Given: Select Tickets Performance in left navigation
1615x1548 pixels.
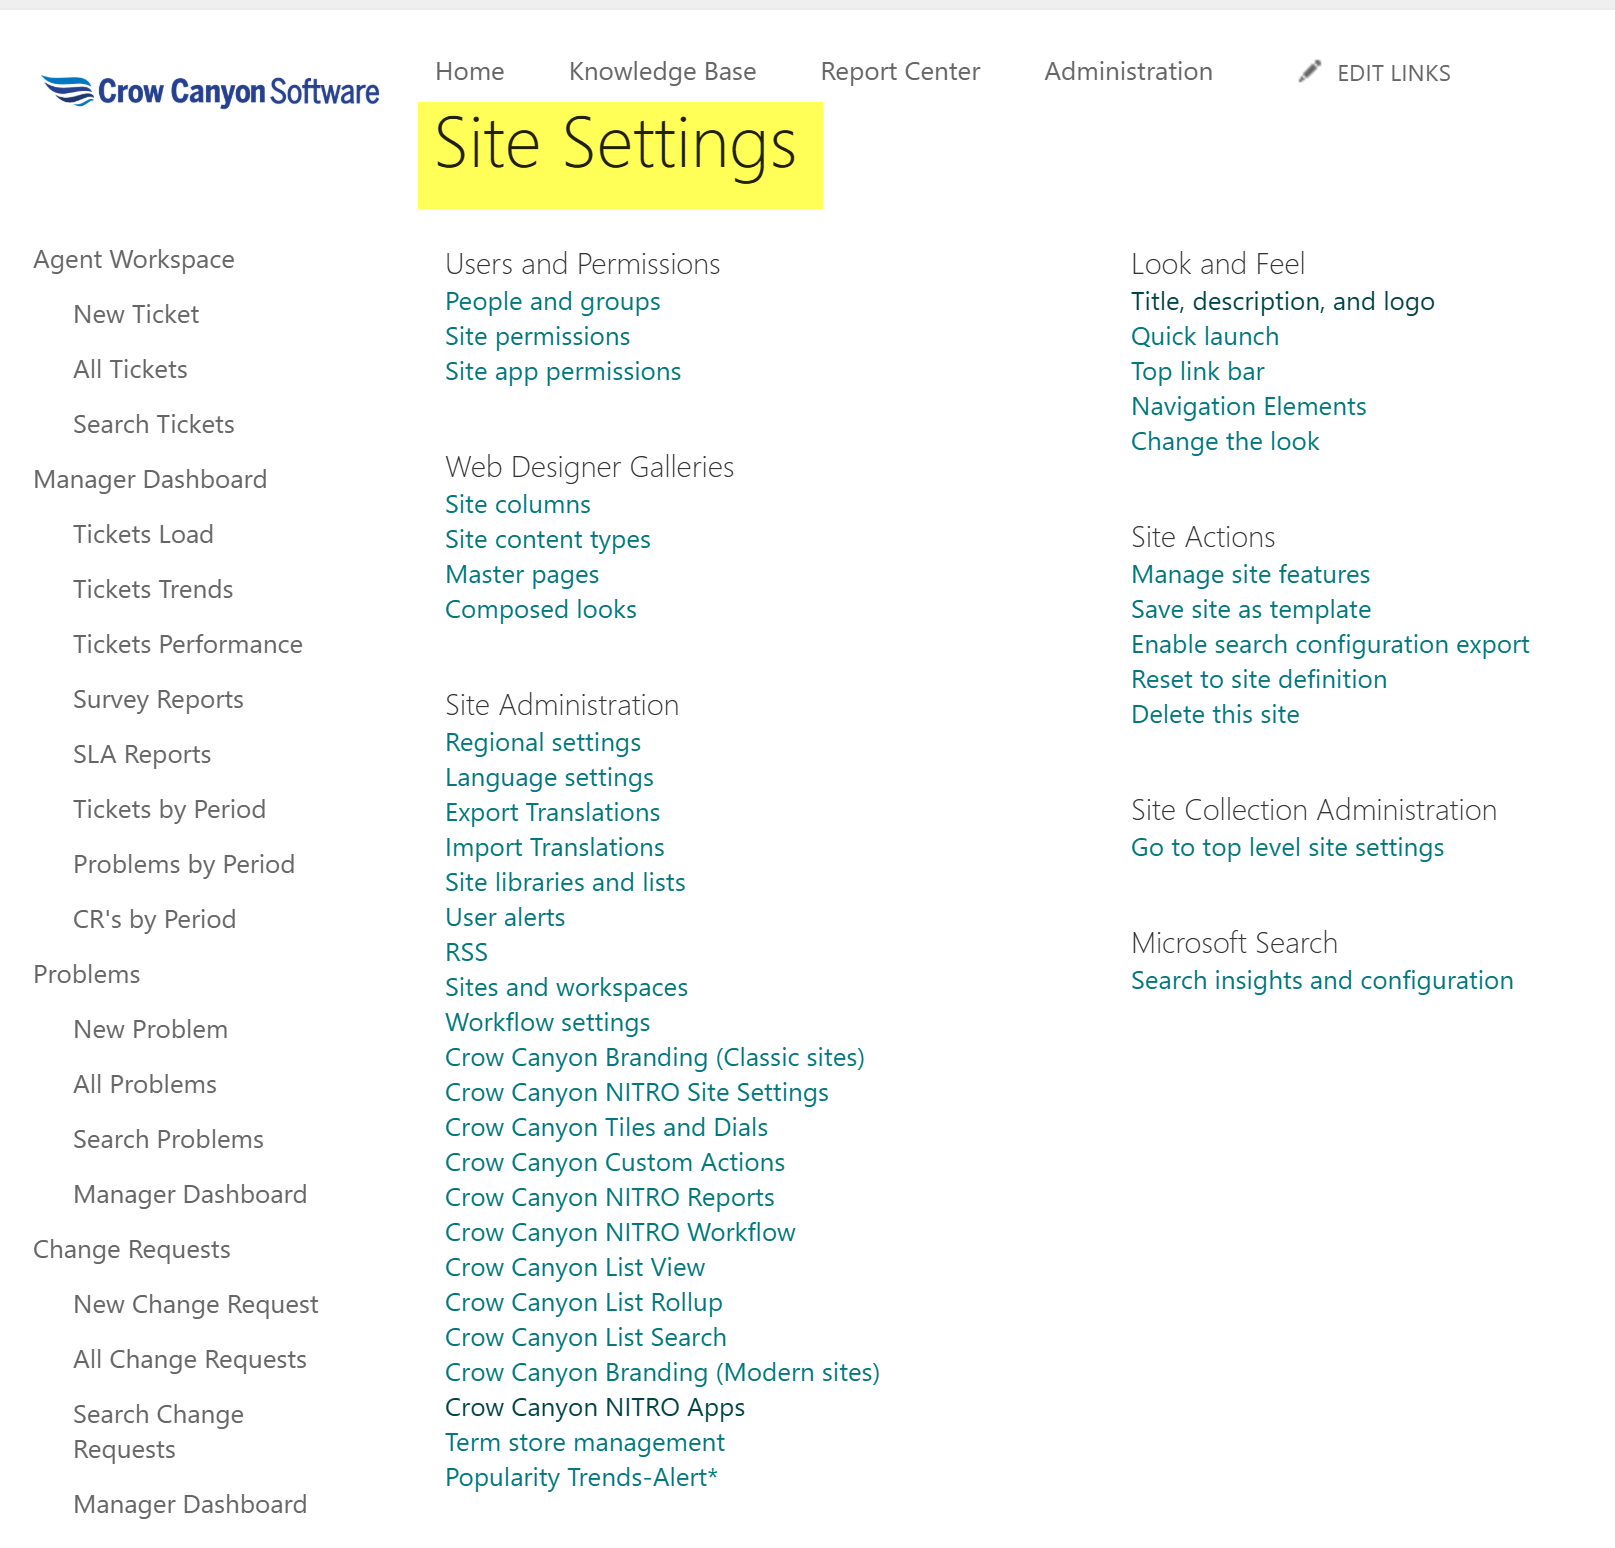Looking at the screenshot, I should (188, 644).
